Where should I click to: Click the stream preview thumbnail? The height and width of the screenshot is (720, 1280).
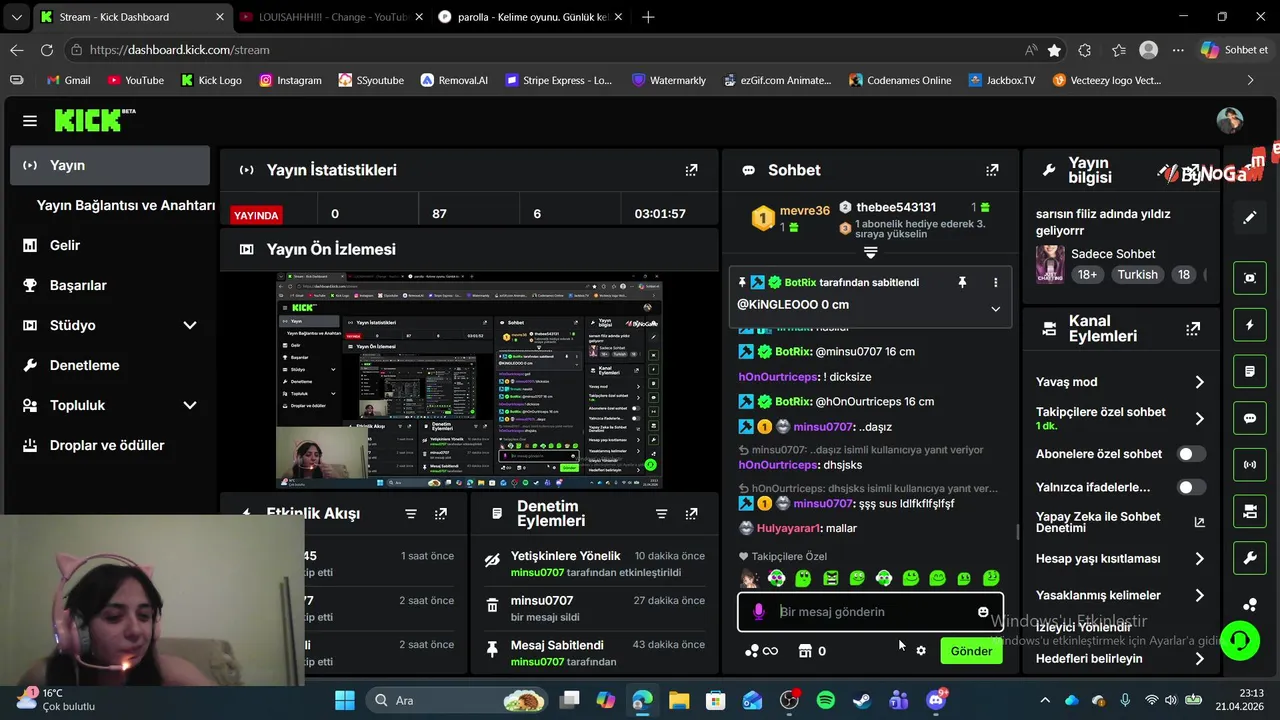click(469, 381)
